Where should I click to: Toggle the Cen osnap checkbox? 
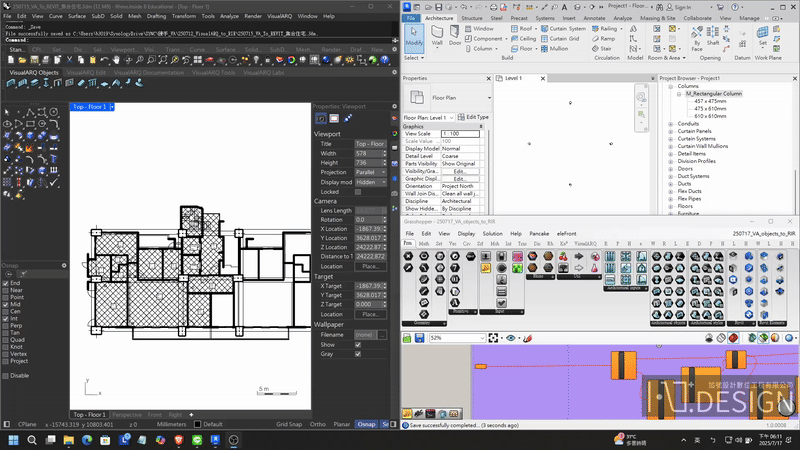pyautogui.click(x=6, y=312)
